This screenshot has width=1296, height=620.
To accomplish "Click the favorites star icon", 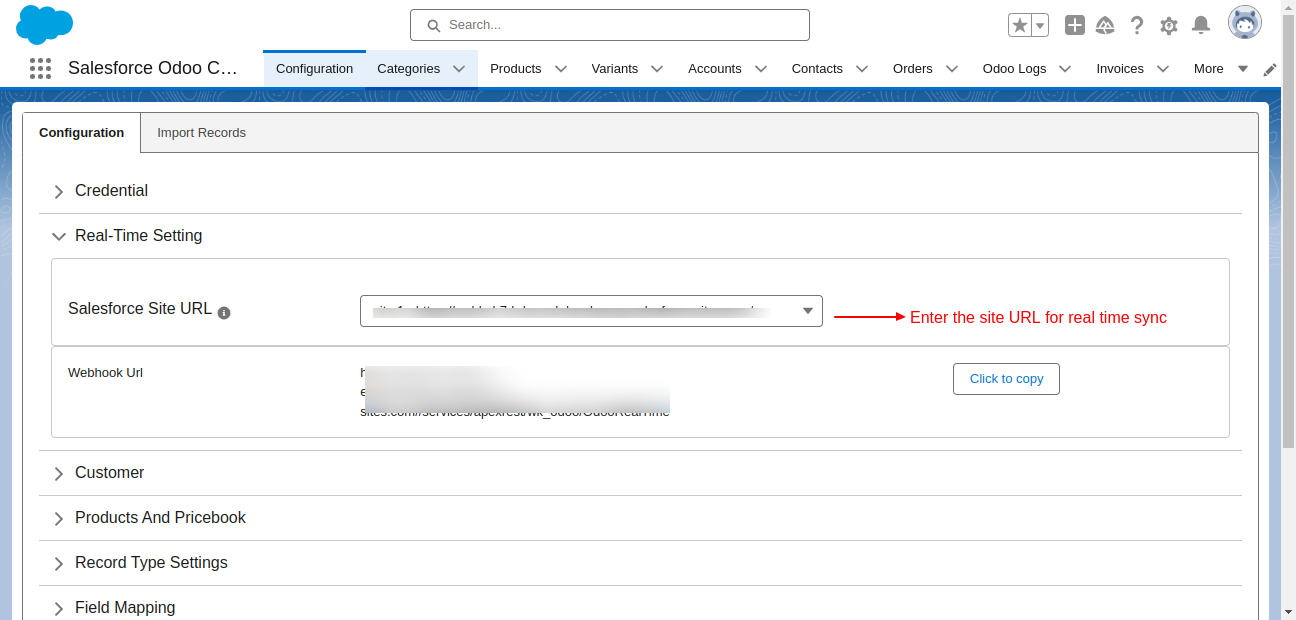I will (x=1019, y=24).
